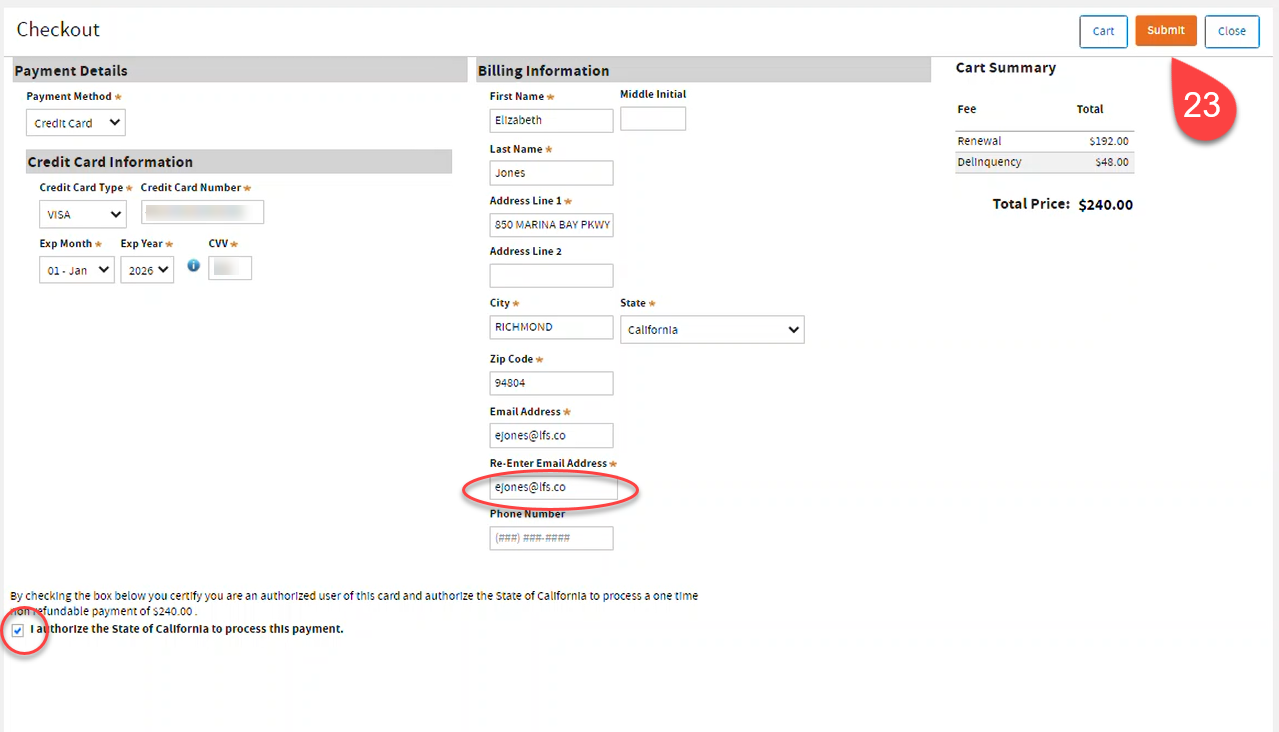
Task: Click the Phone Number field
Action: [x=551, y=538]
